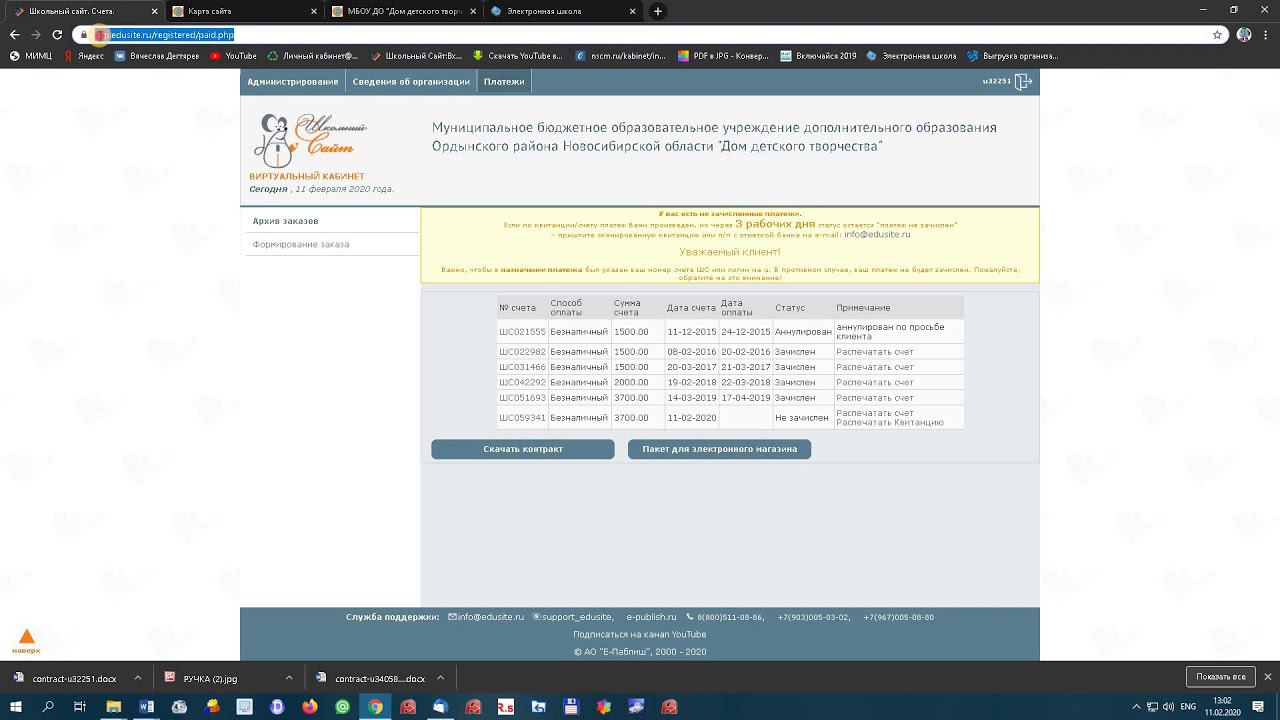Close the downloads bar
Viewport: 1280px width, 720px height.
pyautogui.click(x=1267, y=677)
